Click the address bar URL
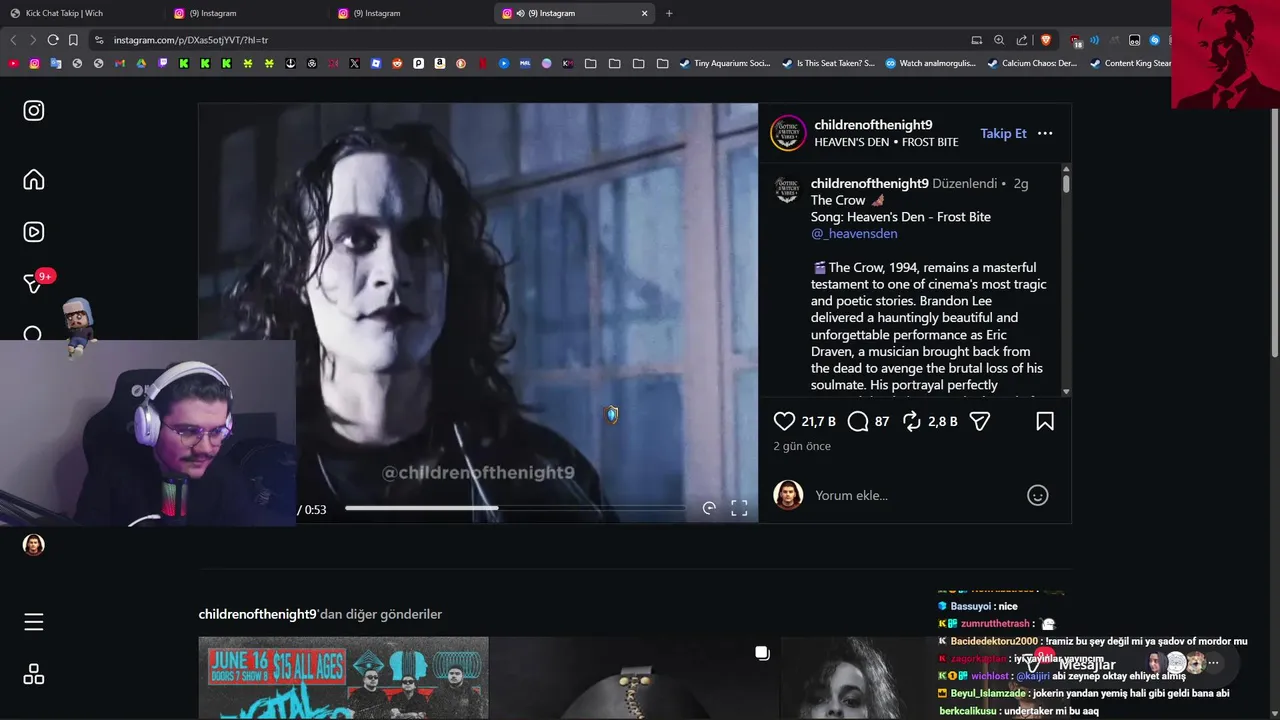 tap(191, 40)
